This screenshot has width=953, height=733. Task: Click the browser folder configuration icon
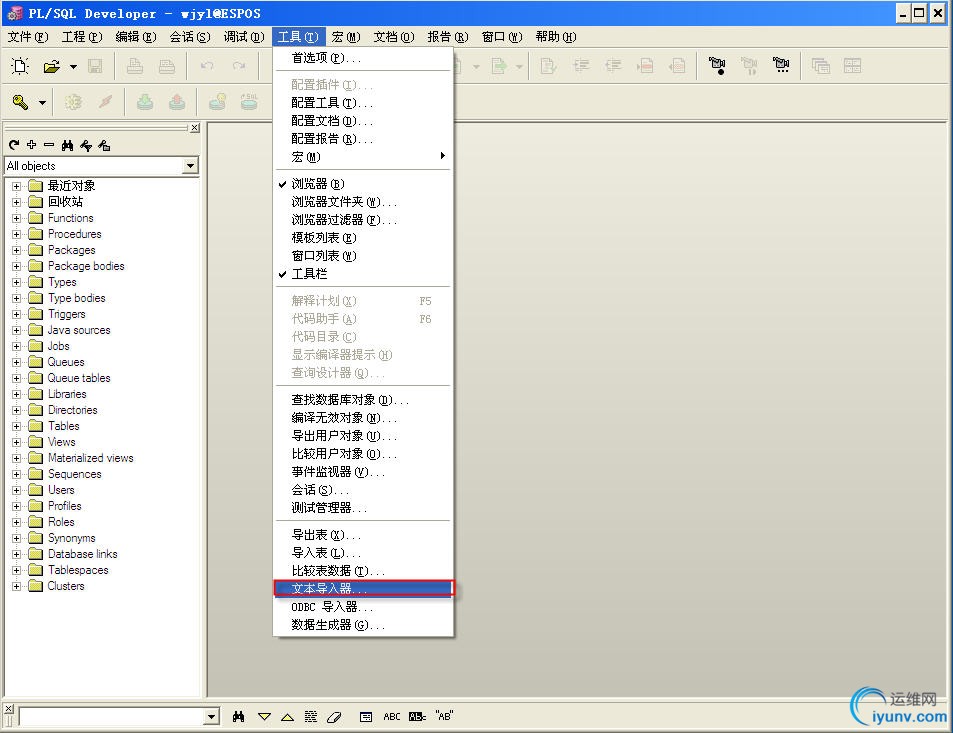click(x=104, y=145)
